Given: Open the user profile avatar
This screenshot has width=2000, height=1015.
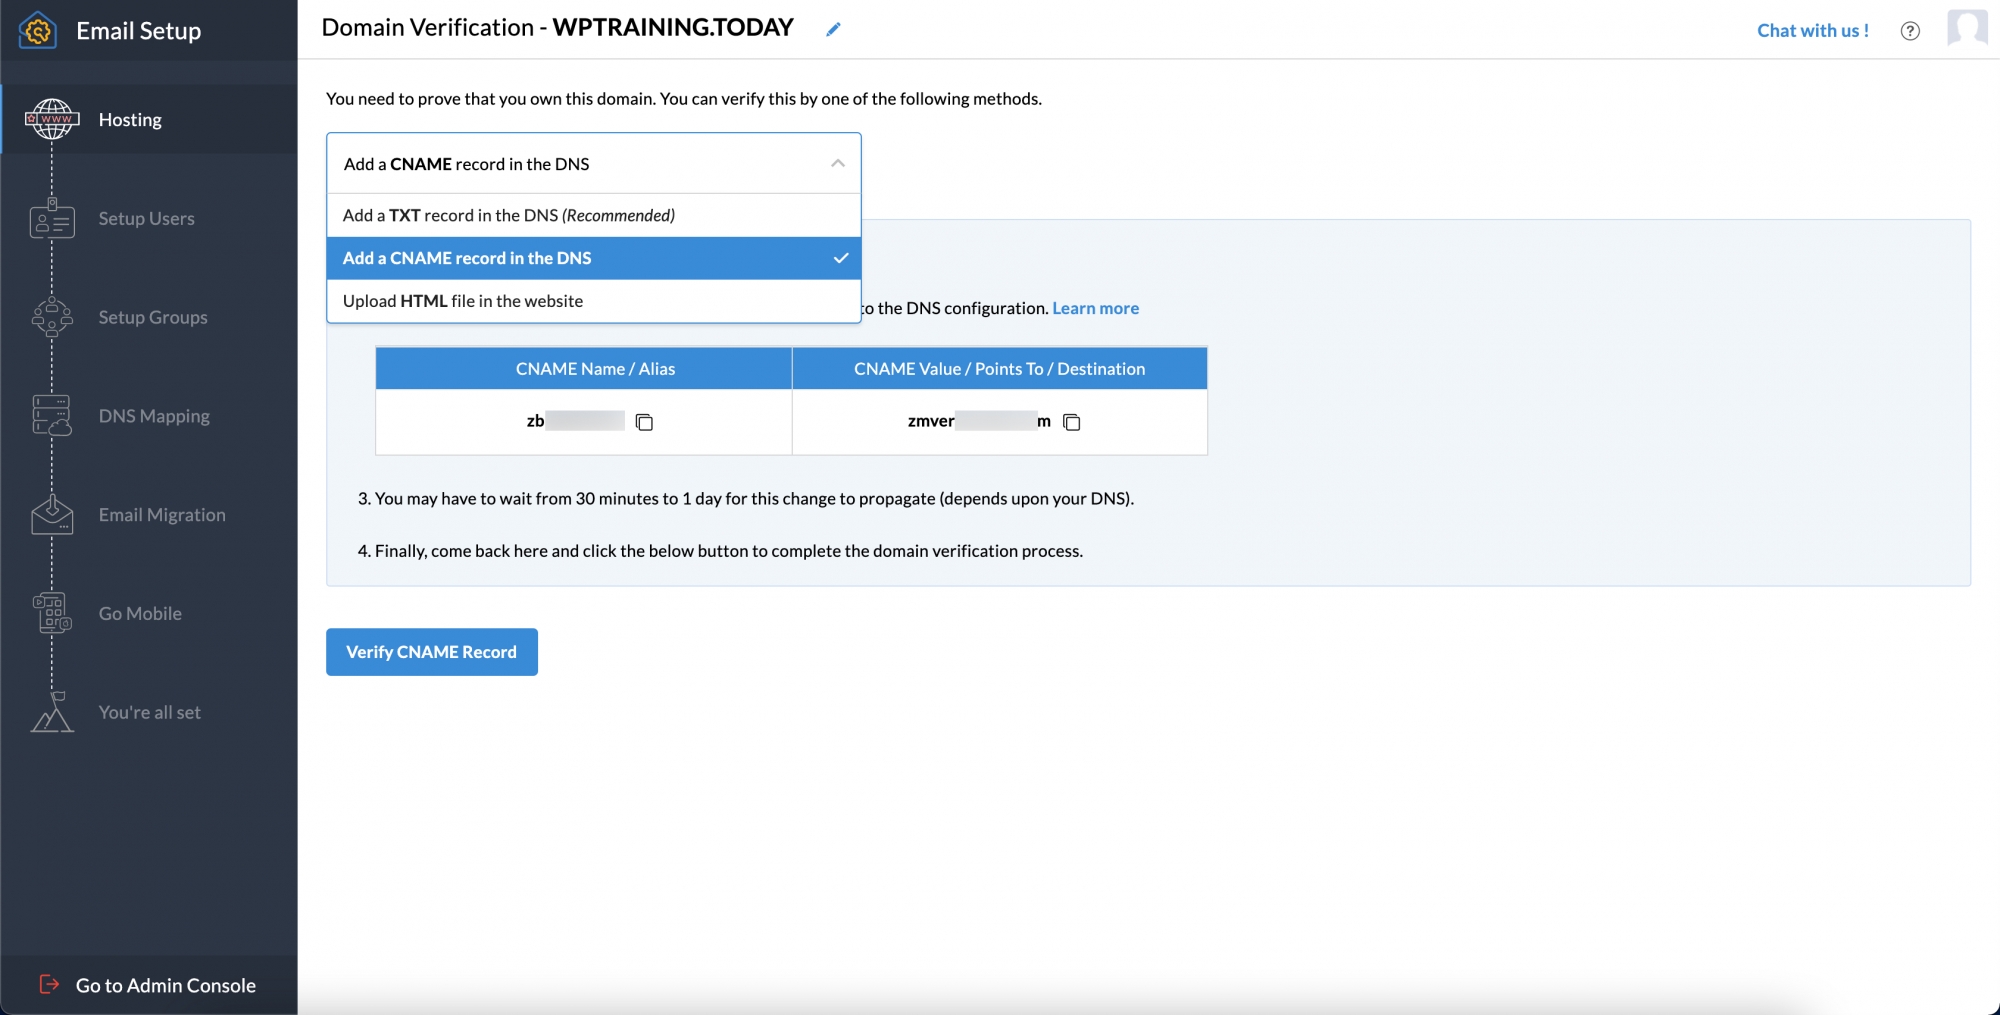Looking at the screenshot, I should point(1967,29).
